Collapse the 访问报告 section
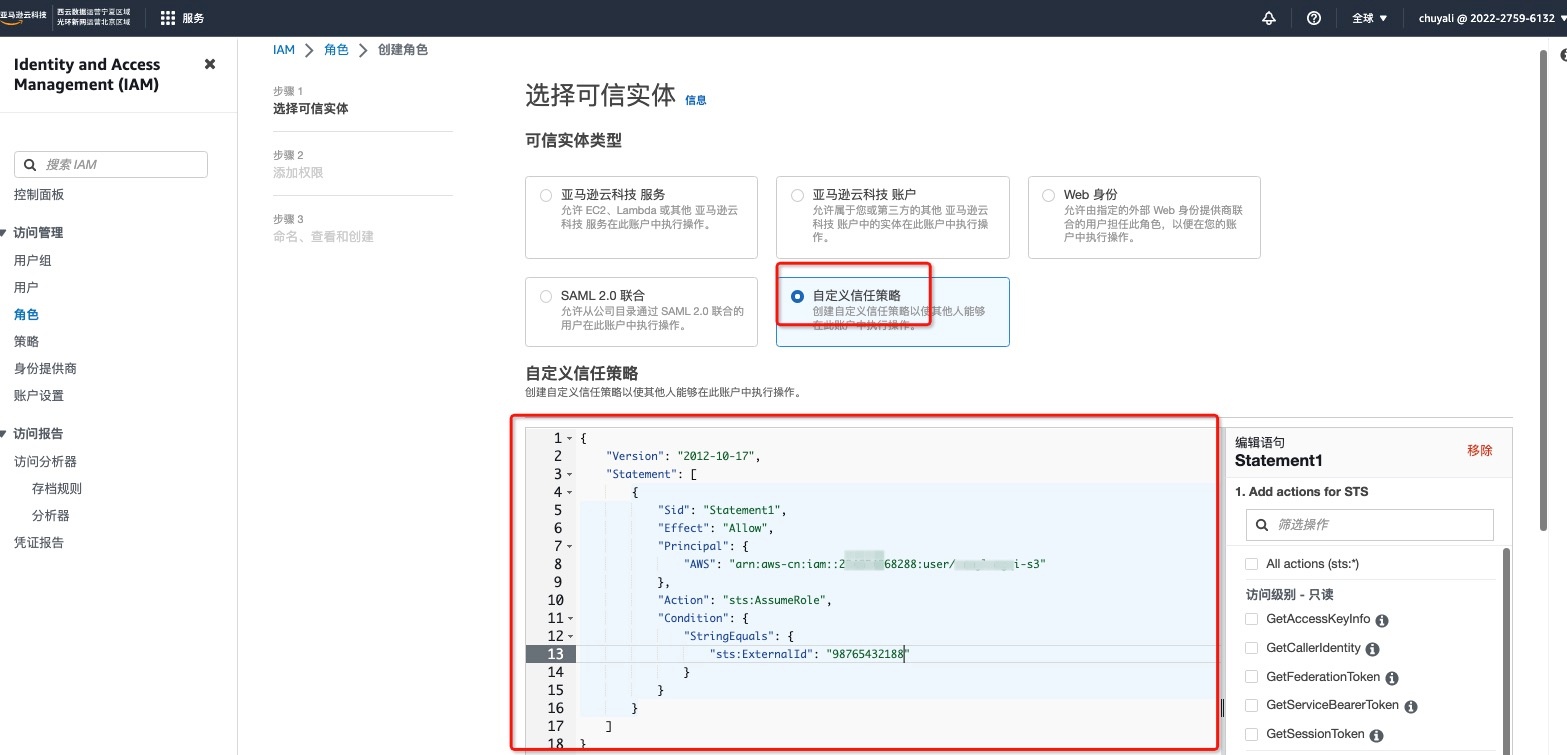 [x=5, y=434]
